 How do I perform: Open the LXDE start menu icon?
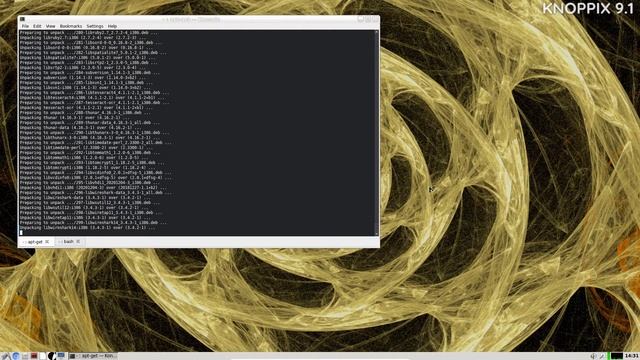(x=5, y=356)
